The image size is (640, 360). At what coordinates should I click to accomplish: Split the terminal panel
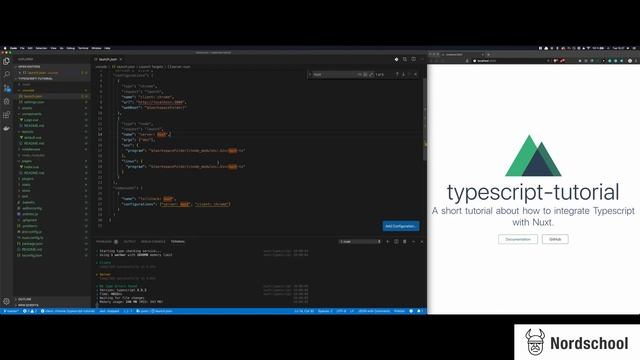396,242
